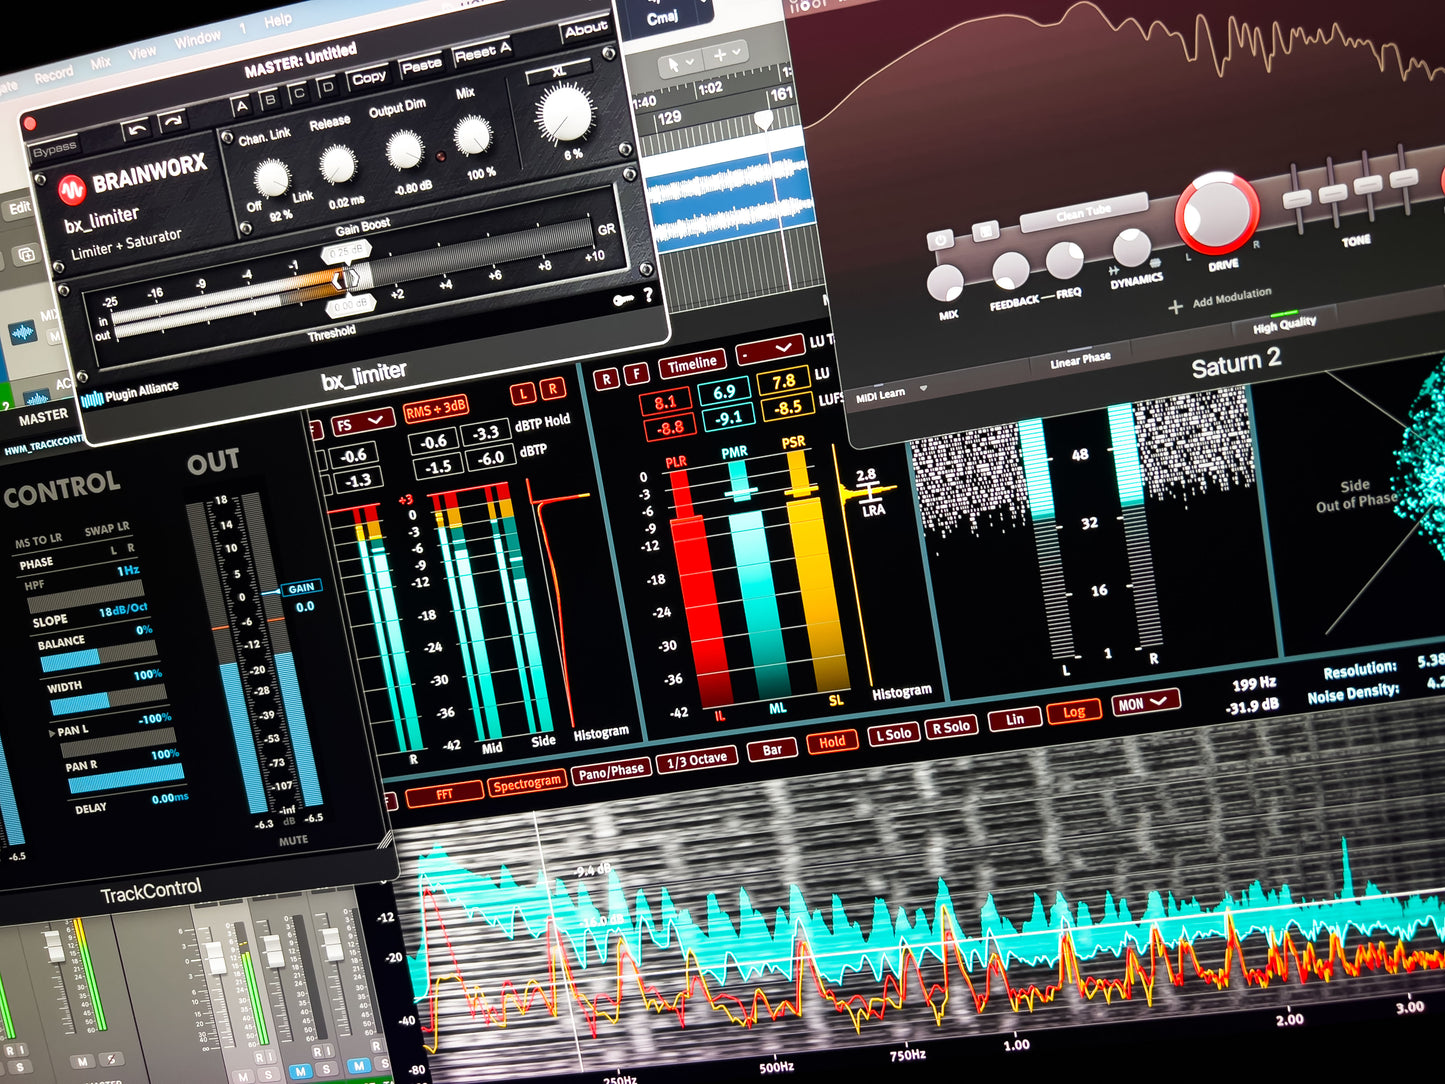This screenshot has height=1084, width=1445.
Task: Open the add-tool plus dropdown in DAW toolbar
Action: tap(727, 55)
